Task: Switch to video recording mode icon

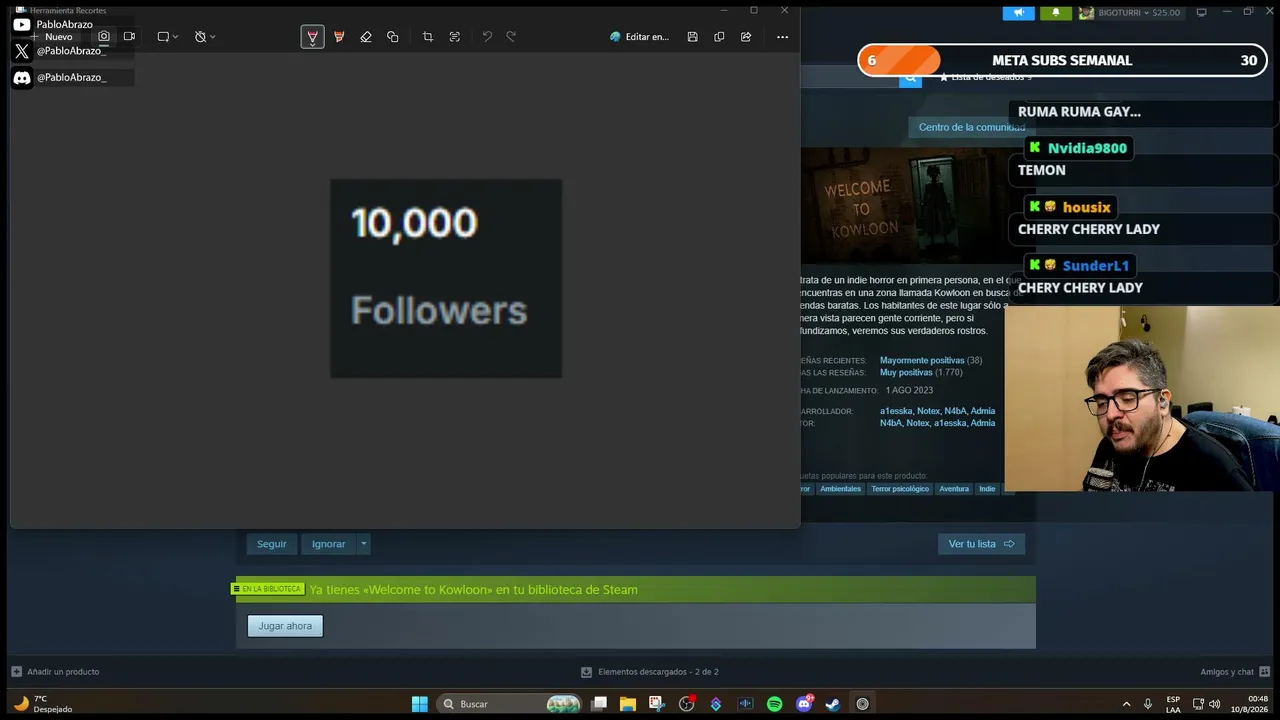Action: click(x=129, y=36)
